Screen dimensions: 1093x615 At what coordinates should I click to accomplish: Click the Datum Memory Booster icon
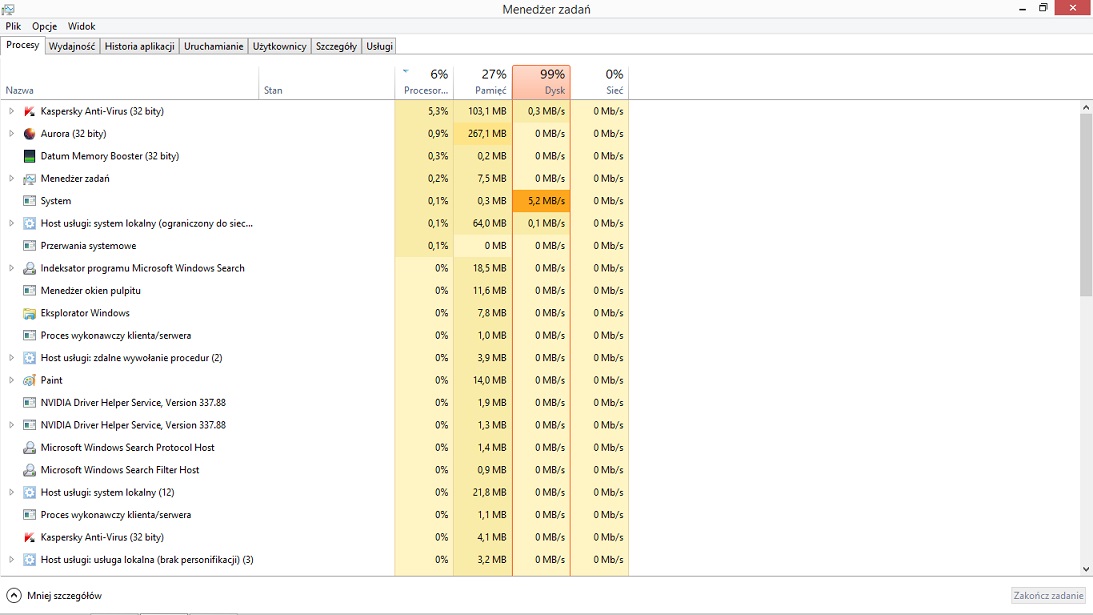(x=29, y=155)
